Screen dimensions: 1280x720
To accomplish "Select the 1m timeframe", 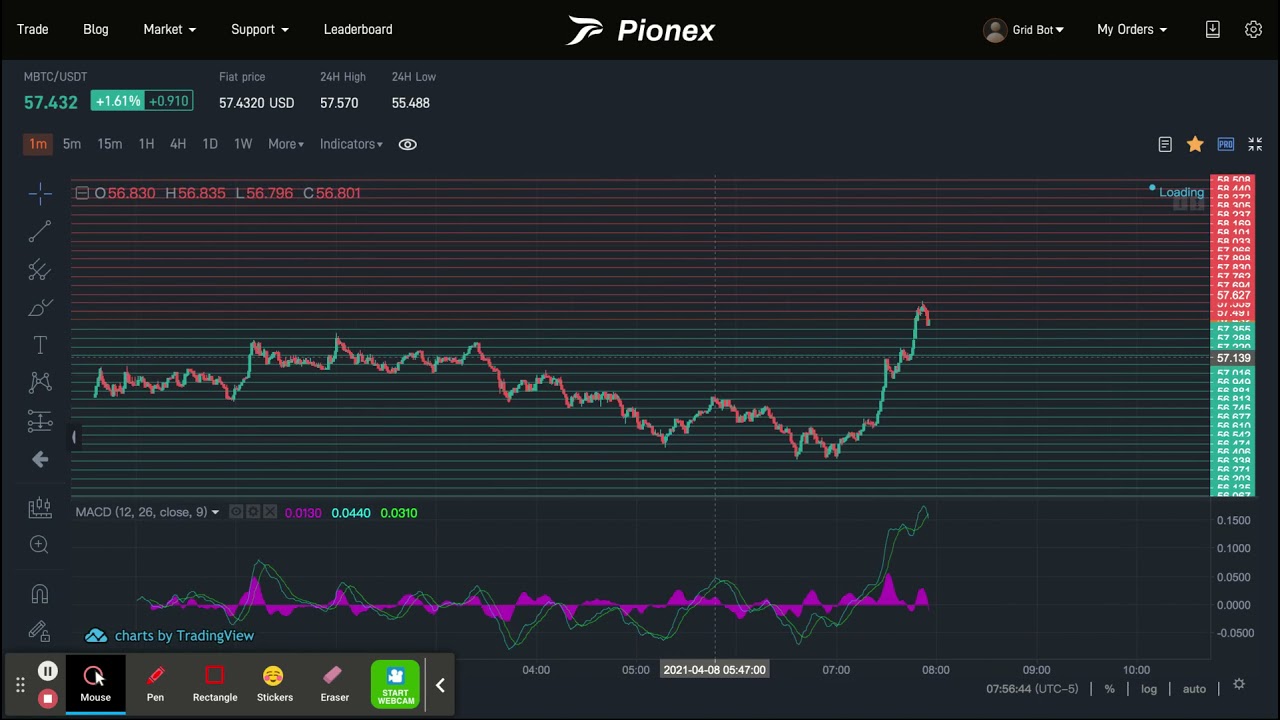I will [x=38, y=144].
